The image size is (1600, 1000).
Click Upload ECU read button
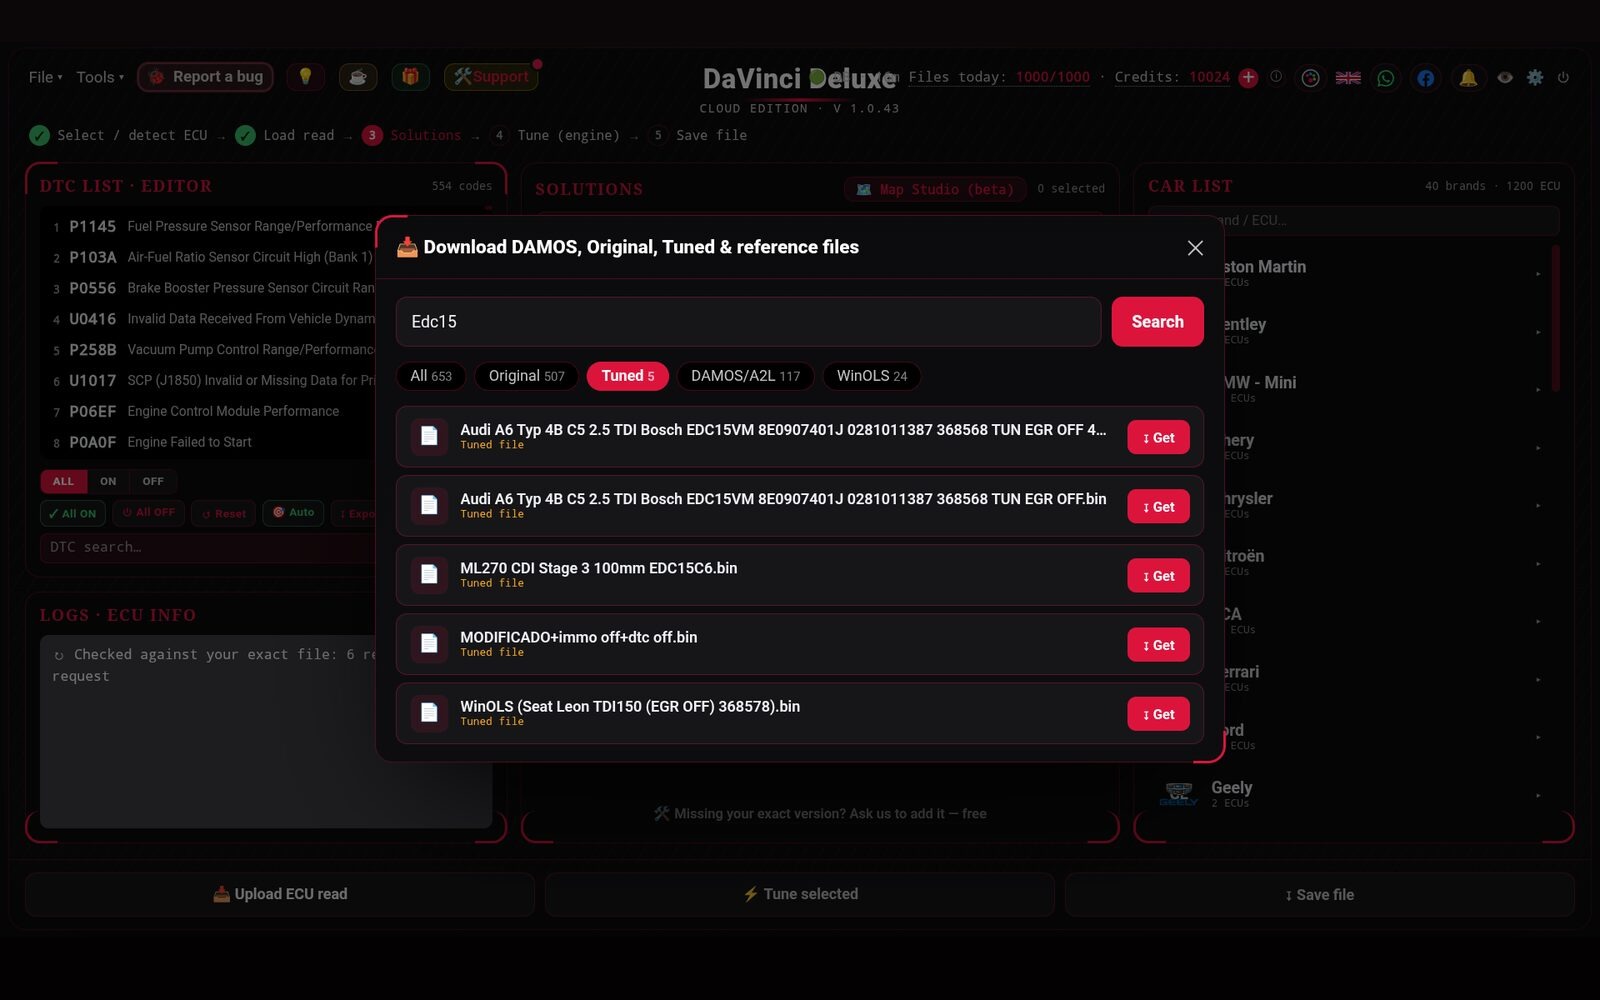[280, 894]
